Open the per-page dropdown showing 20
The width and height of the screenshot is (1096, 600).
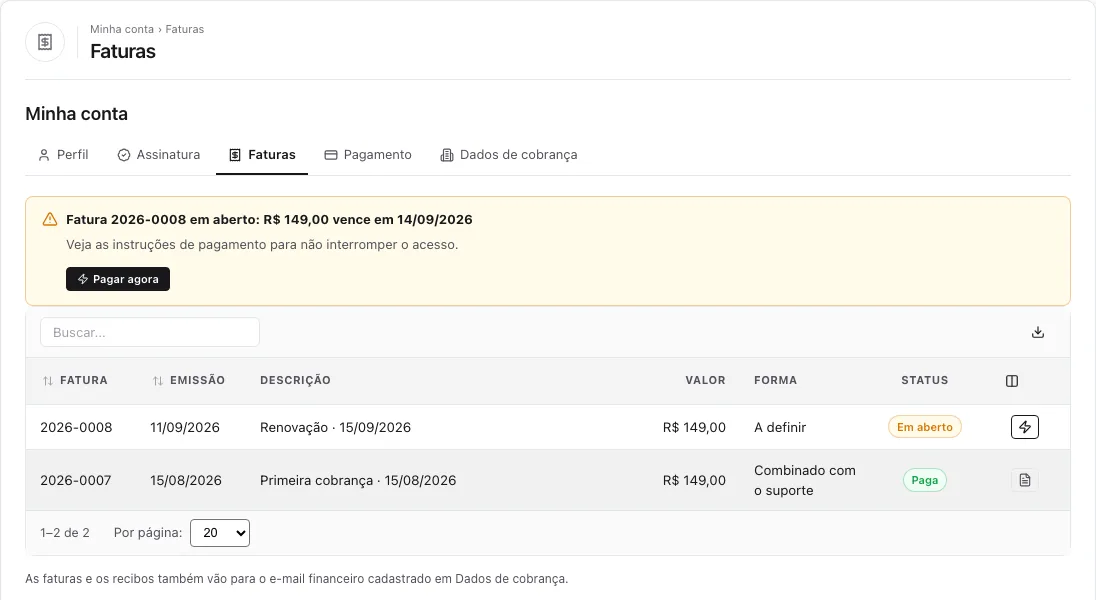point(219,533)
